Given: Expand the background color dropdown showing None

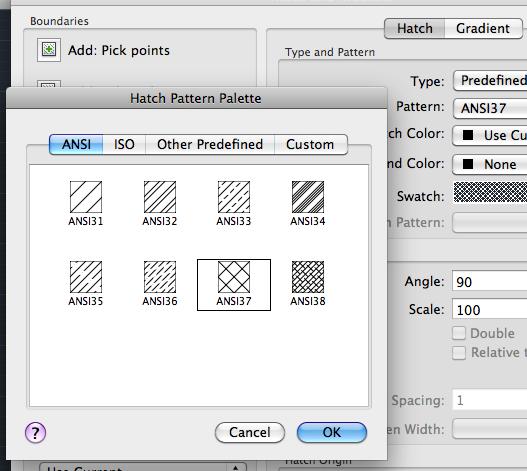Looking at the screenshot, I should [x=490, y=164].
